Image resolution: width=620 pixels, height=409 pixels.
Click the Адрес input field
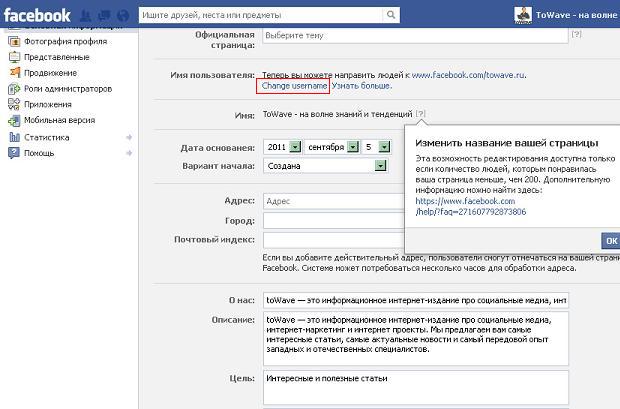click(x=334, y=201)
